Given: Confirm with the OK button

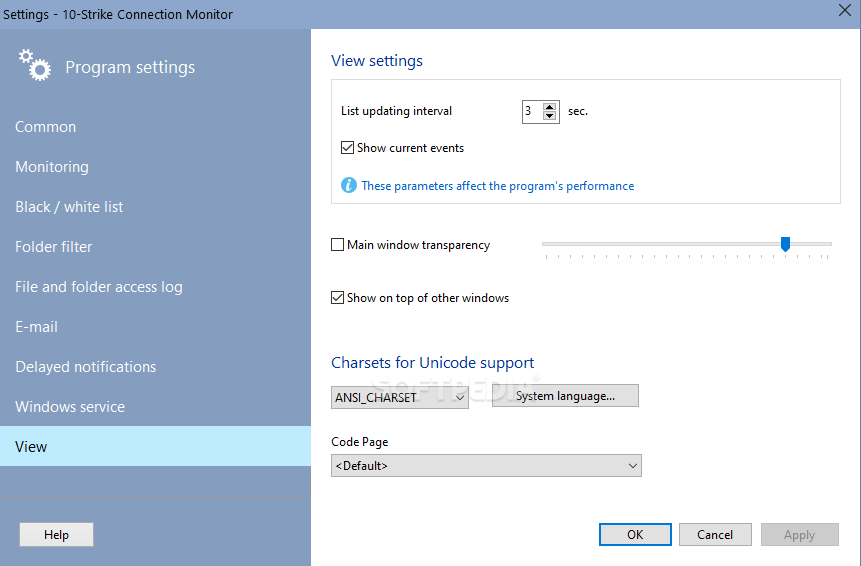Looking at the screenshot, I should pos(635,535).
